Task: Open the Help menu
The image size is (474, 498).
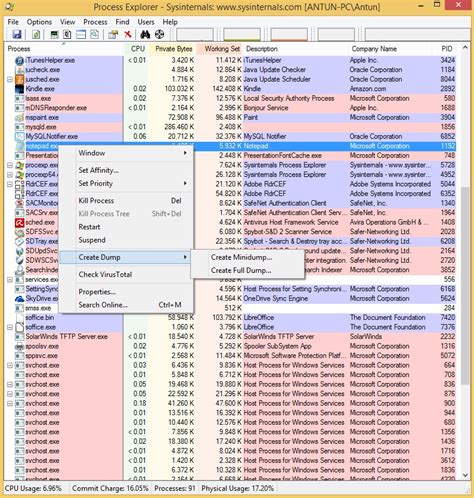Action: [x=170, y=22]
